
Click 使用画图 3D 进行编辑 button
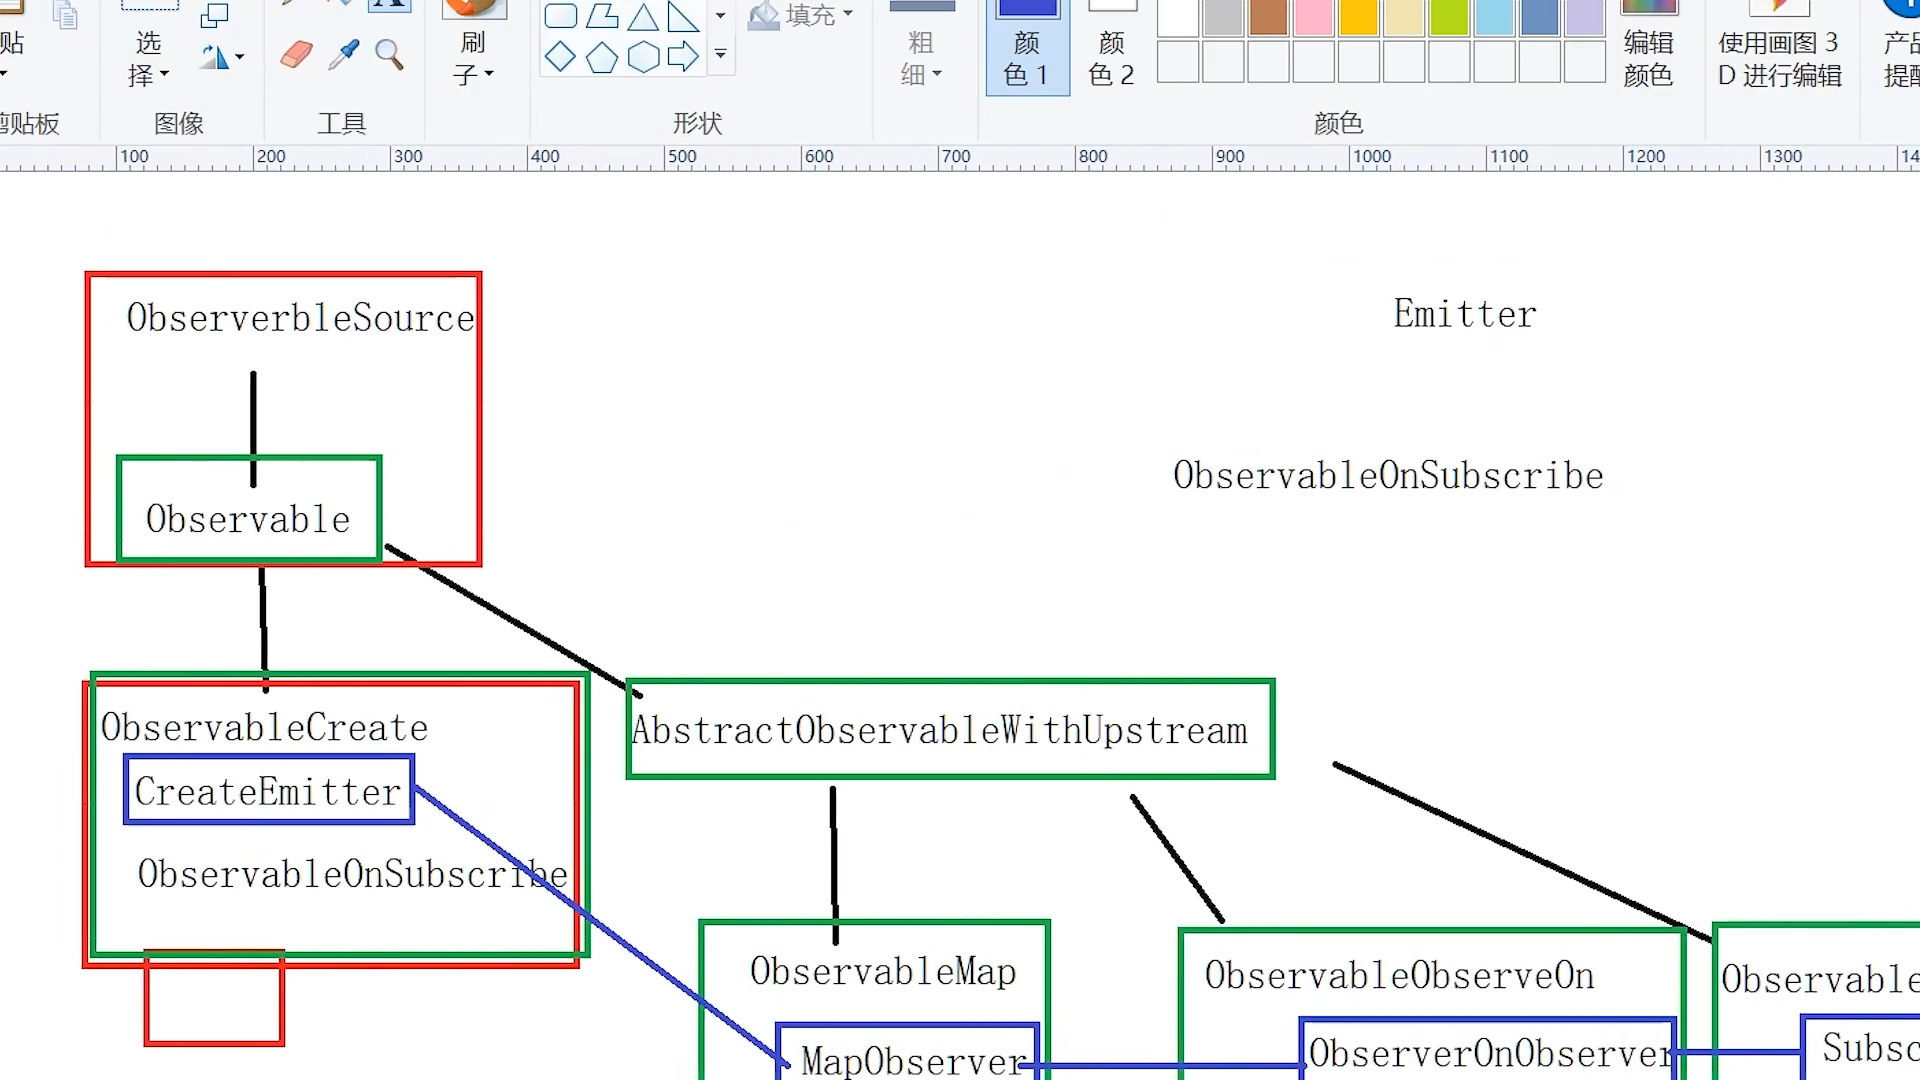tap(1779, 58)
